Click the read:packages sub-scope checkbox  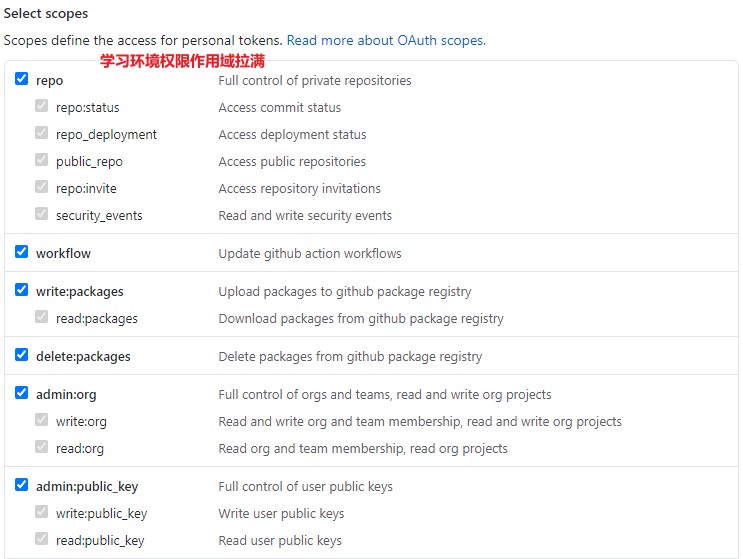(42, 316)
